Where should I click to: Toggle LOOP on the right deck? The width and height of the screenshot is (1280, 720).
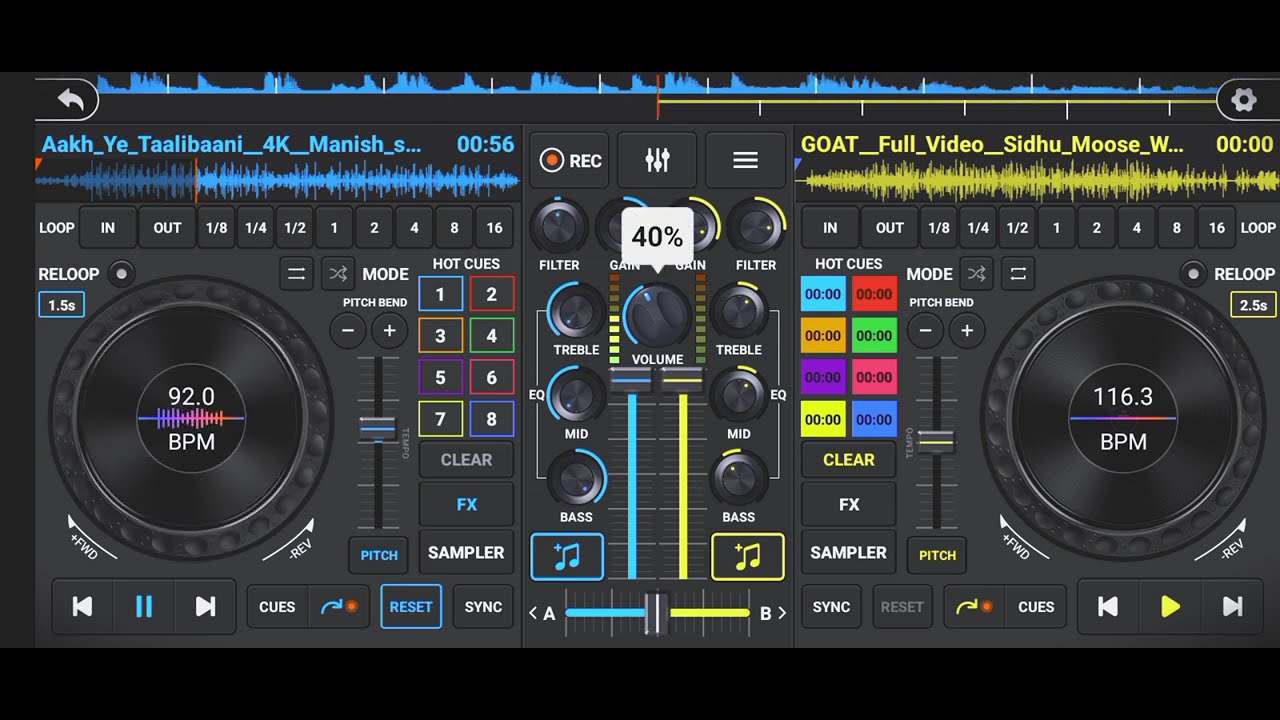[x=1258, y=227]
